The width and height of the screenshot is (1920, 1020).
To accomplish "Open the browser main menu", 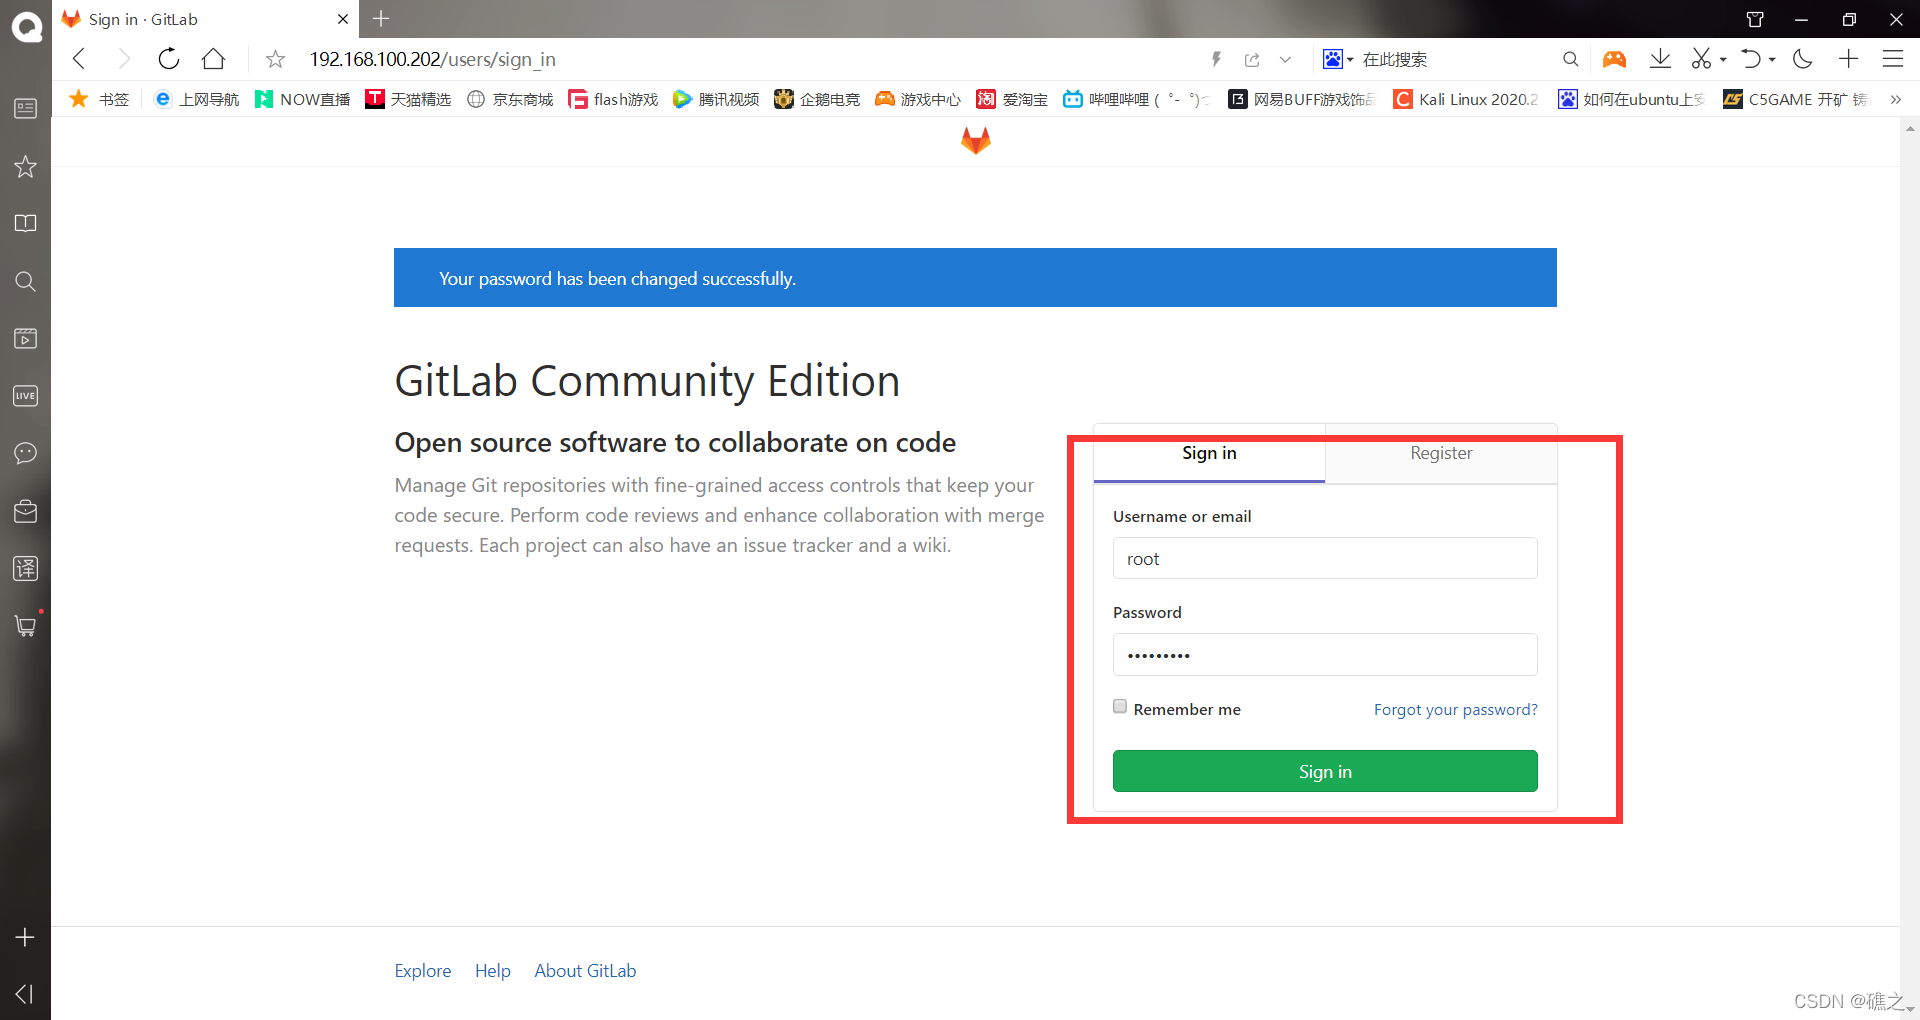I will pos(1893,59).
